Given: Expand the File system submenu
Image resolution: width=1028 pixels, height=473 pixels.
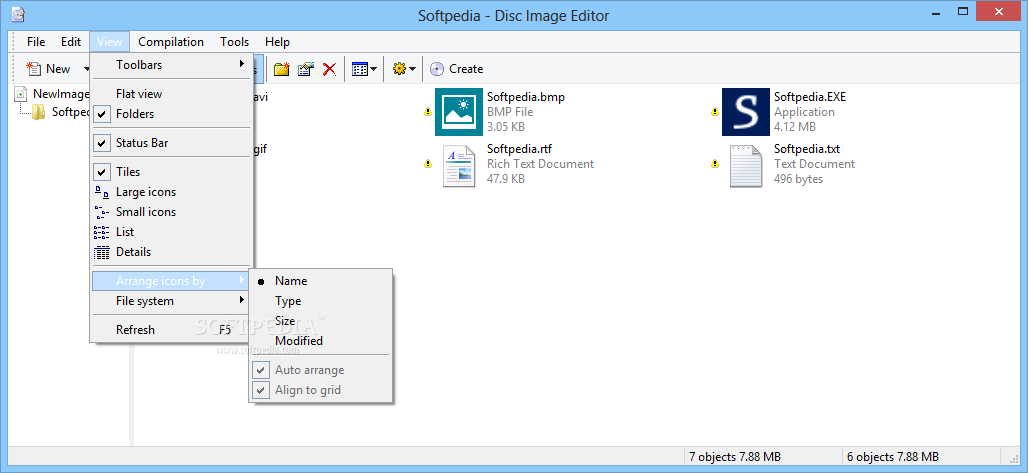Looking at the screenshot, I should (172, 301).
